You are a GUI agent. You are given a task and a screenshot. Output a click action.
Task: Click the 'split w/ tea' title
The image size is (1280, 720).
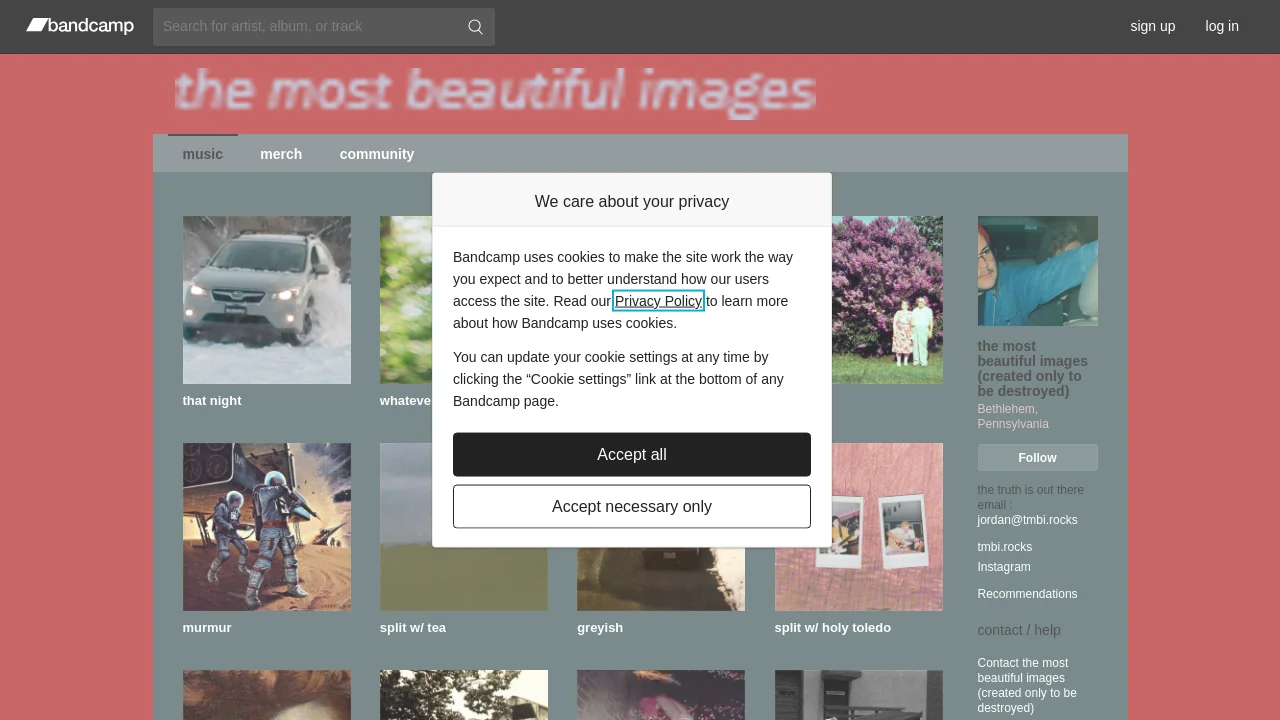413,628
